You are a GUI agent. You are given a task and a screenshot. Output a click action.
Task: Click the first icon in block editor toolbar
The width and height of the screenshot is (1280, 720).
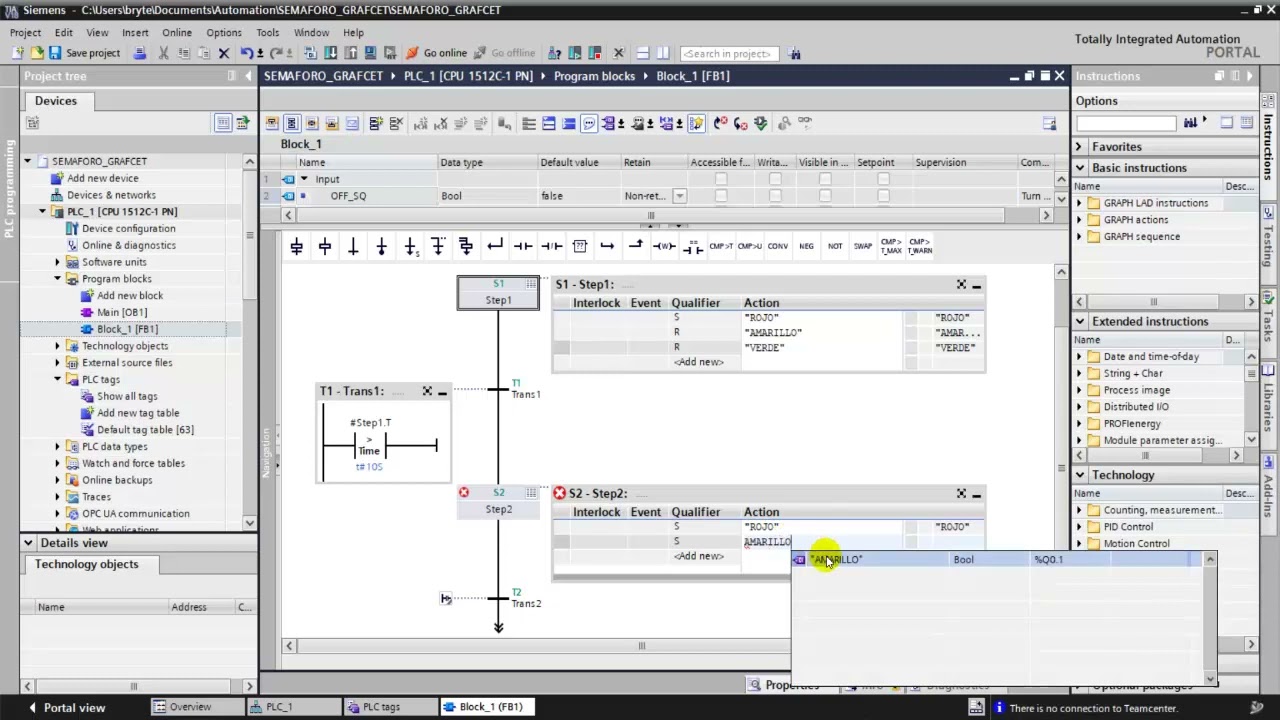[x=271, y=123]
